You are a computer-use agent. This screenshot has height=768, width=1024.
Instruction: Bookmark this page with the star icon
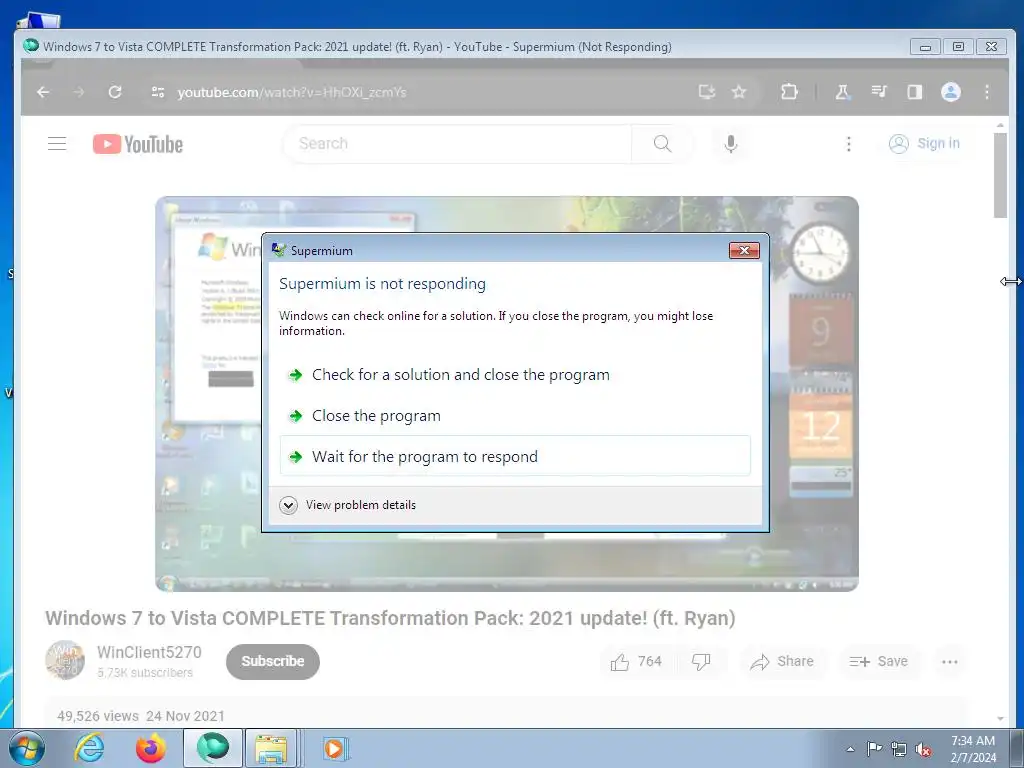point(739,92)
